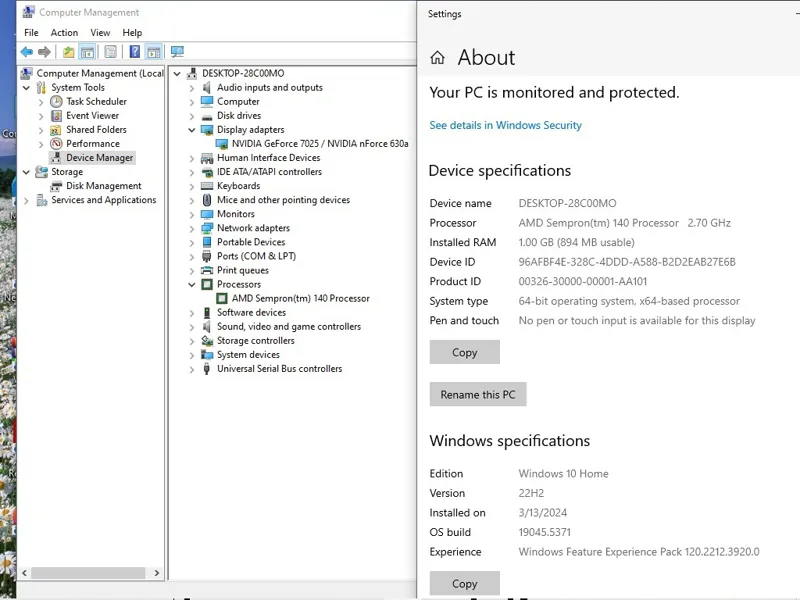Select the NVIDIA GeForce 7025 display adapter

tap(311, 144)
